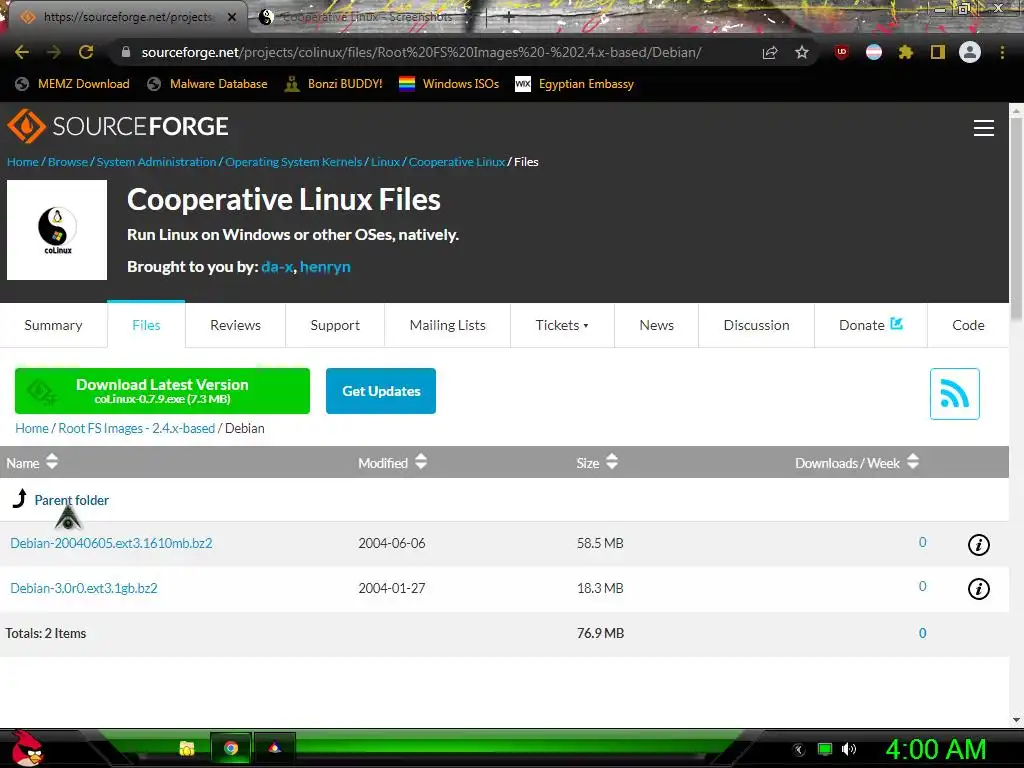Go back with the browser back arrow
This screenshot has width=1024, height=768.
tap(22, 52)
